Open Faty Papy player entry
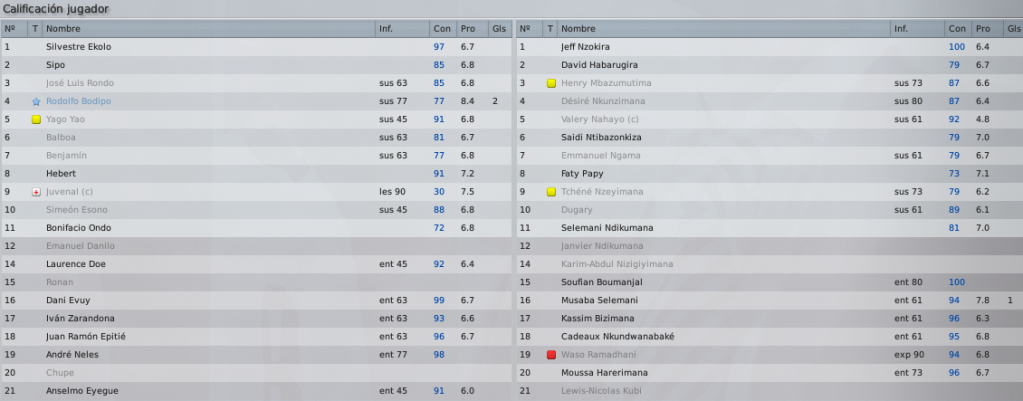This screenshot has height=401, width=1023. point(582,173)
